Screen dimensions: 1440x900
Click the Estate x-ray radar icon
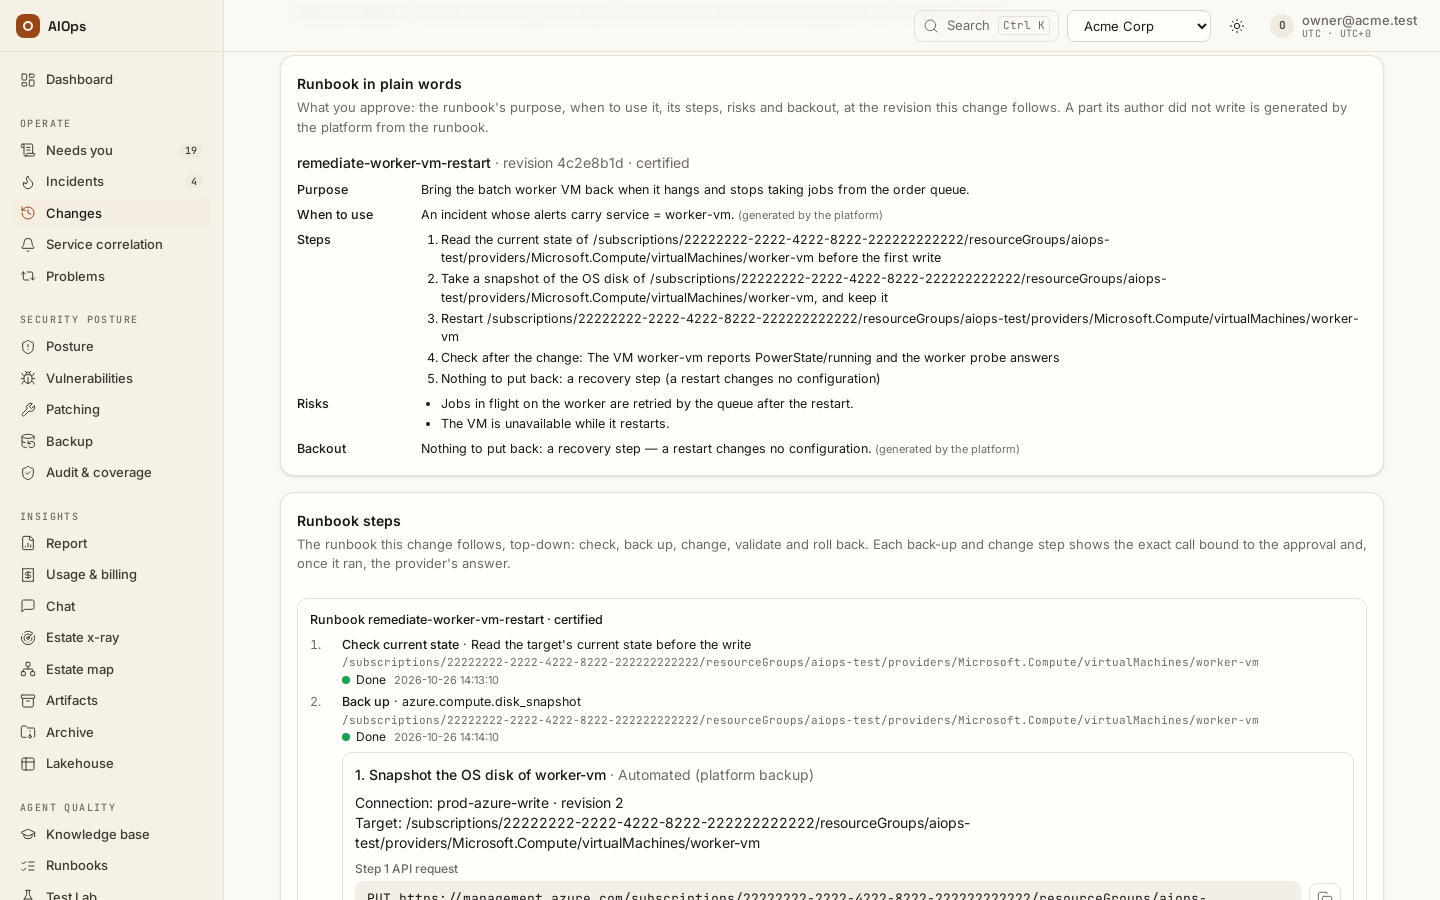(x=28, y=638)
